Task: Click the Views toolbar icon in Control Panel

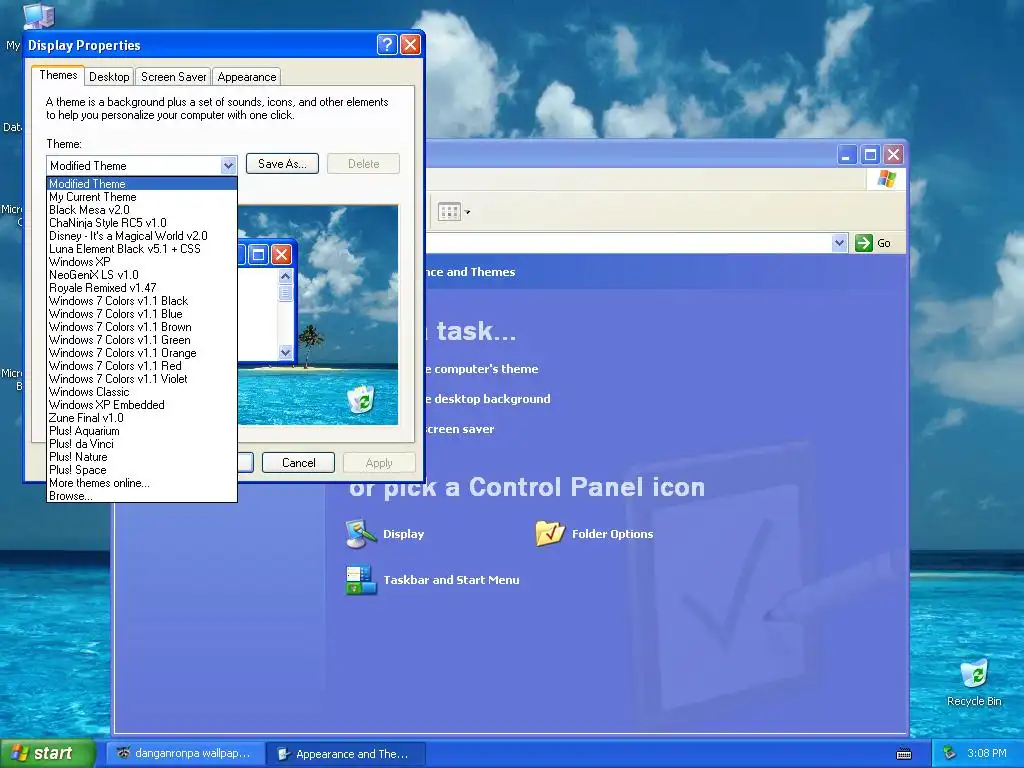Action: pyautogui.click(x=449, y=212)
